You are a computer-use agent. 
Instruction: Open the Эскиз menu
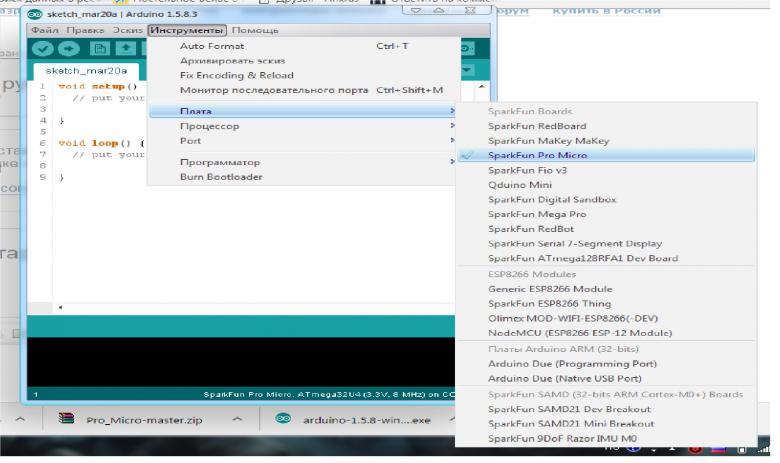click(127, 30)
